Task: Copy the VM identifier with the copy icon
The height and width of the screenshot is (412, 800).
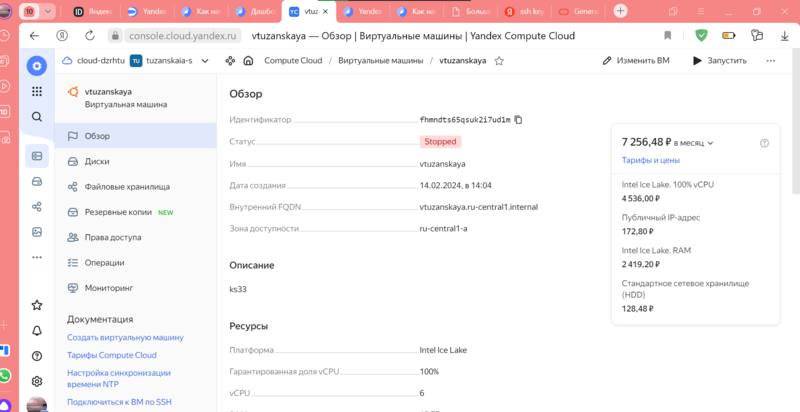Action: click(x=518, y=120)
